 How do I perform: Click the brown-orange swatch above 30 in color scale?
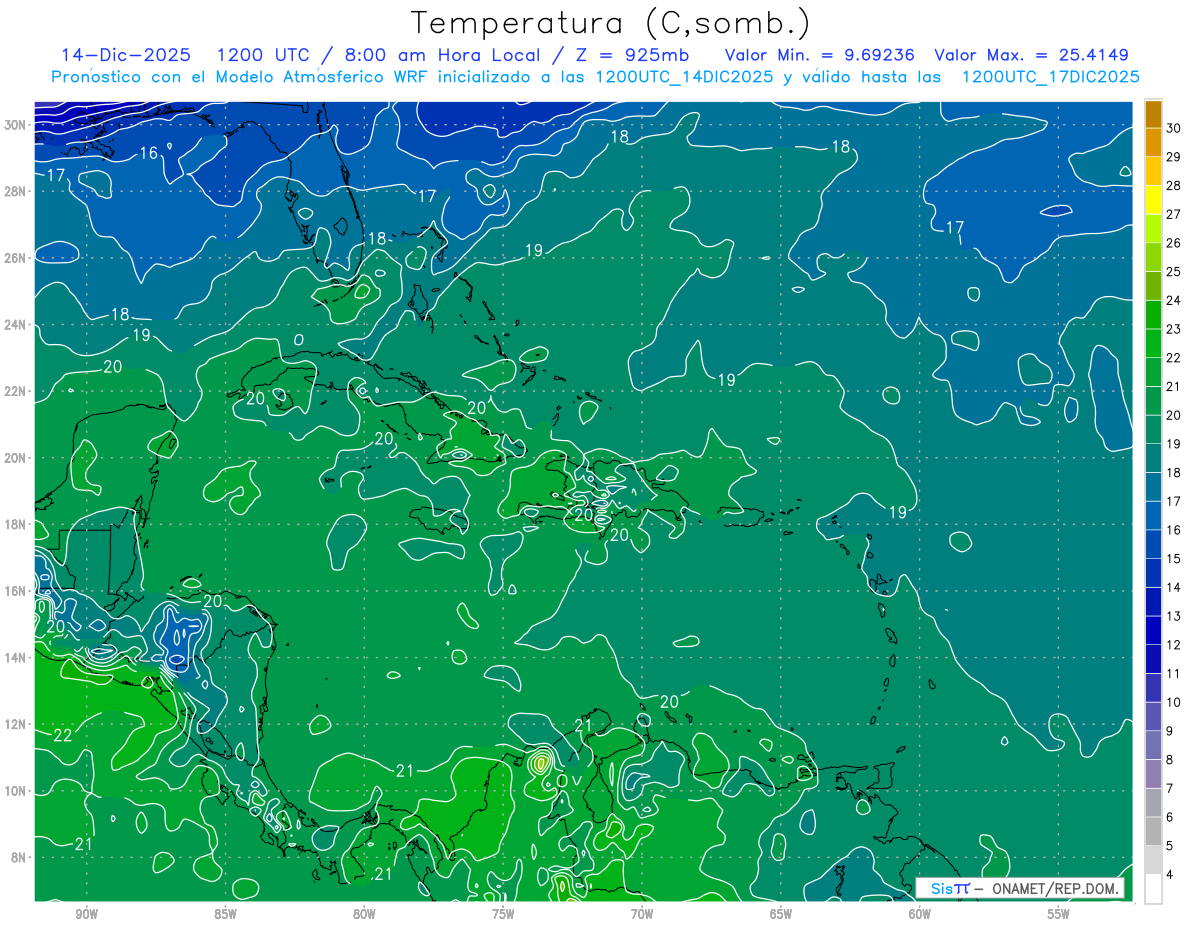(1153, 114)
